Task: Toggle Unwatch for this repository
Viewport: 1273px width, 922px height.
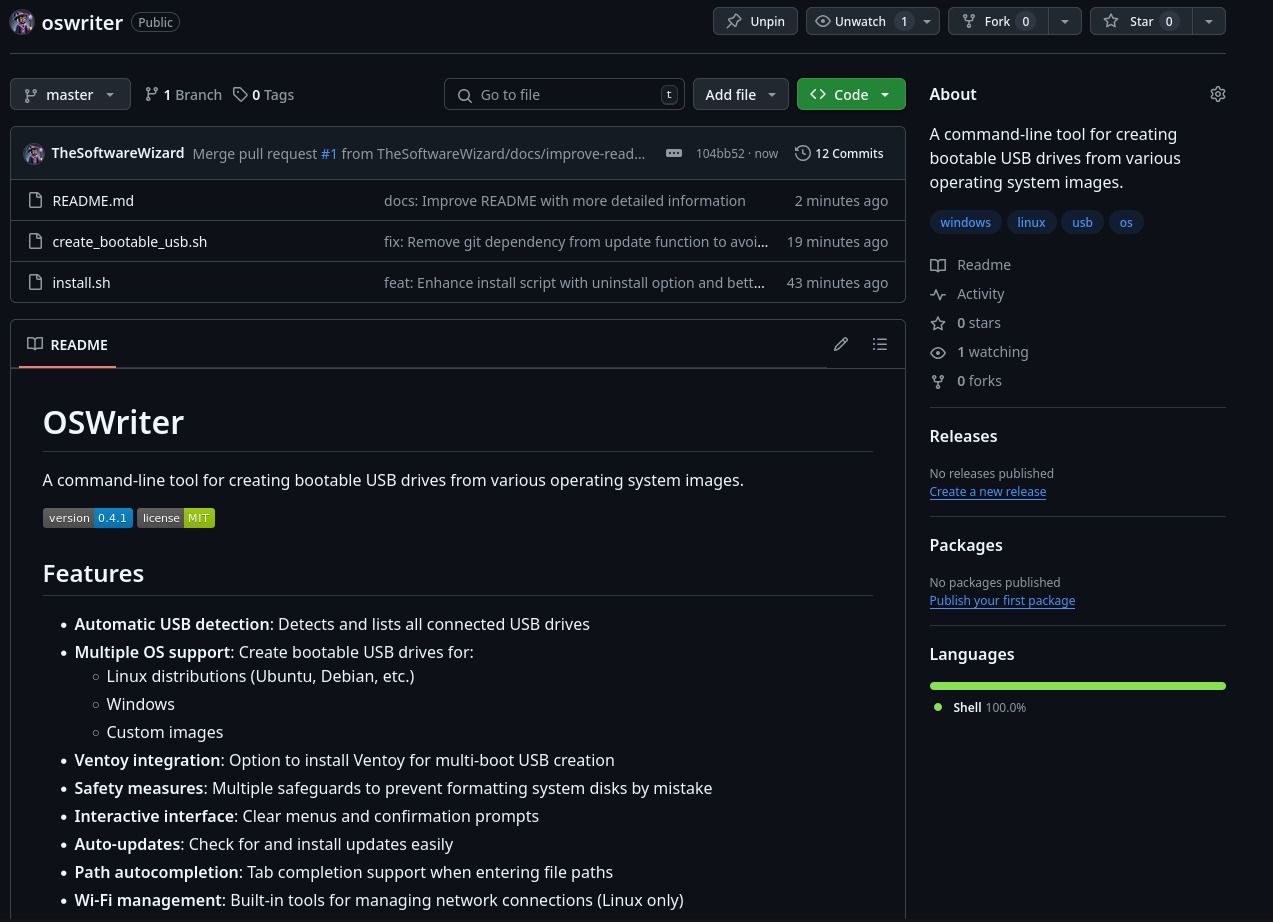Action: 860,21
